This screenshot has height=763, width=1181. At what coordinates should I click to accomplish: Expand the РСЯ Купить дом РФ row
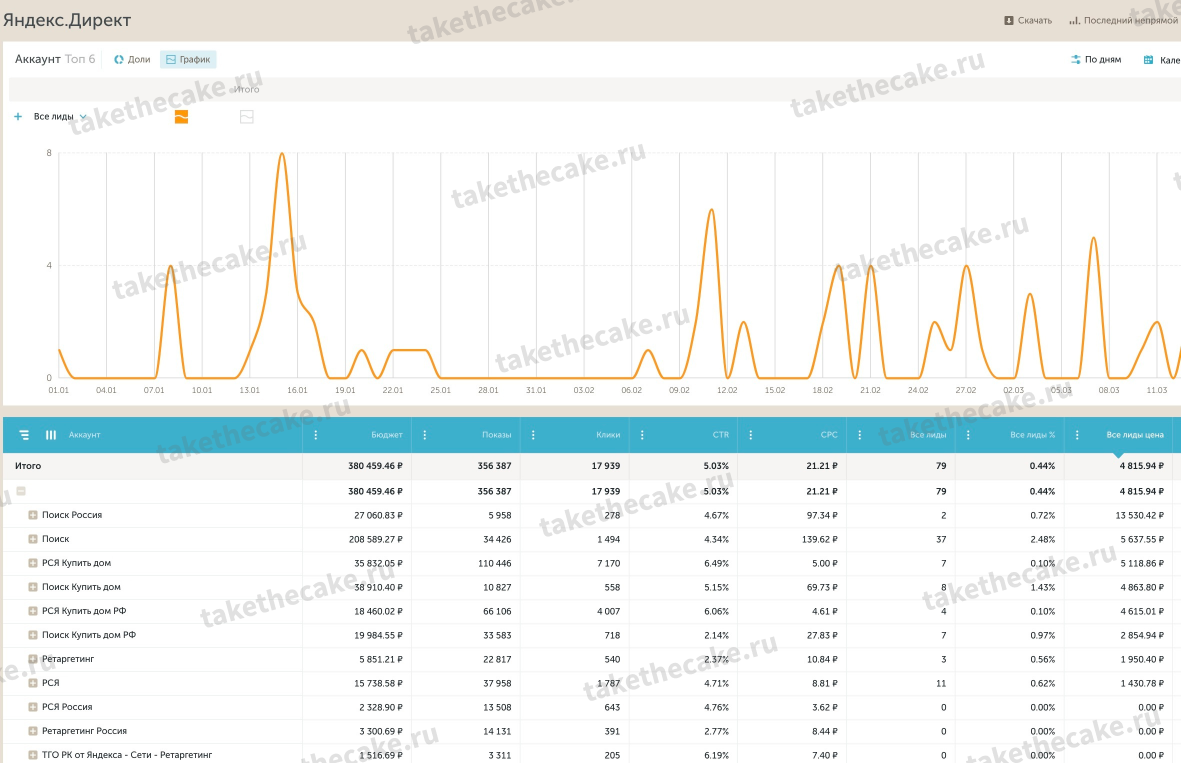[x=33, y=612]
